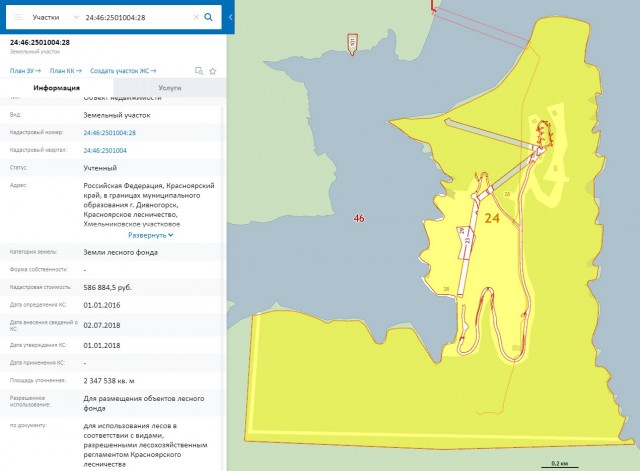Select the cadastral value 586 884,5 руб.

[107, 287]
